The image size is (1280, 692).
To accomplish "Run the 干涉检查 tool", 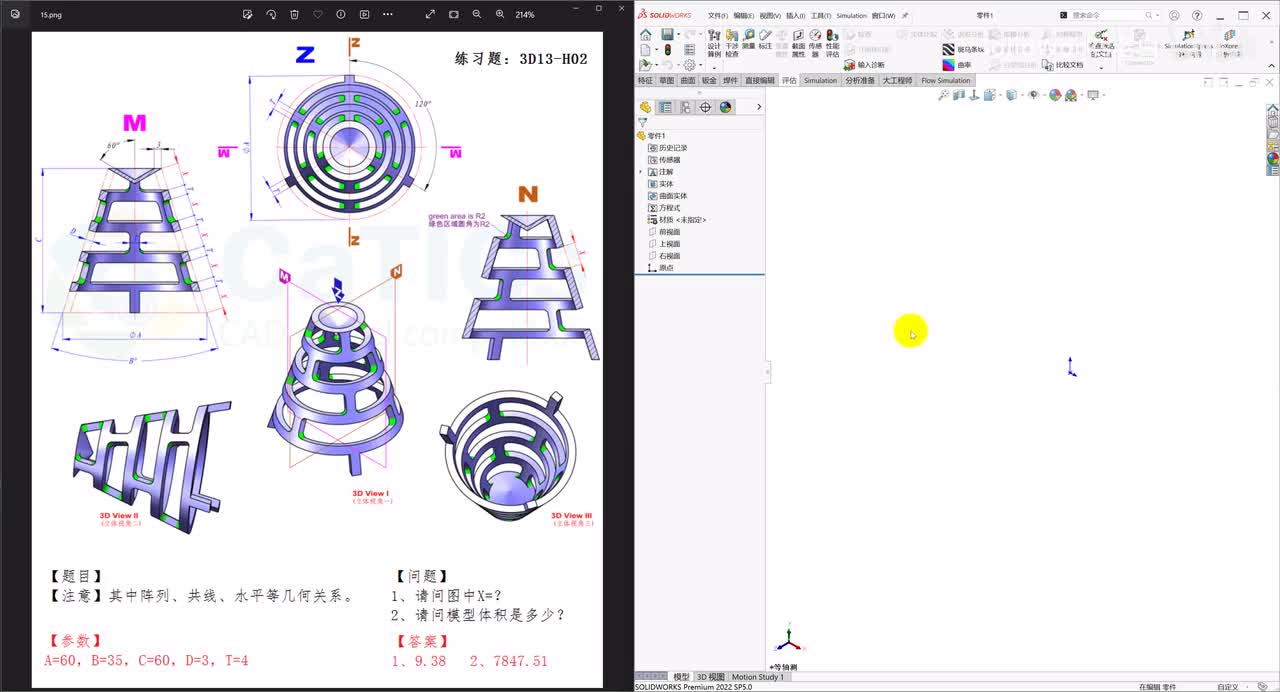I will point(732,43).
